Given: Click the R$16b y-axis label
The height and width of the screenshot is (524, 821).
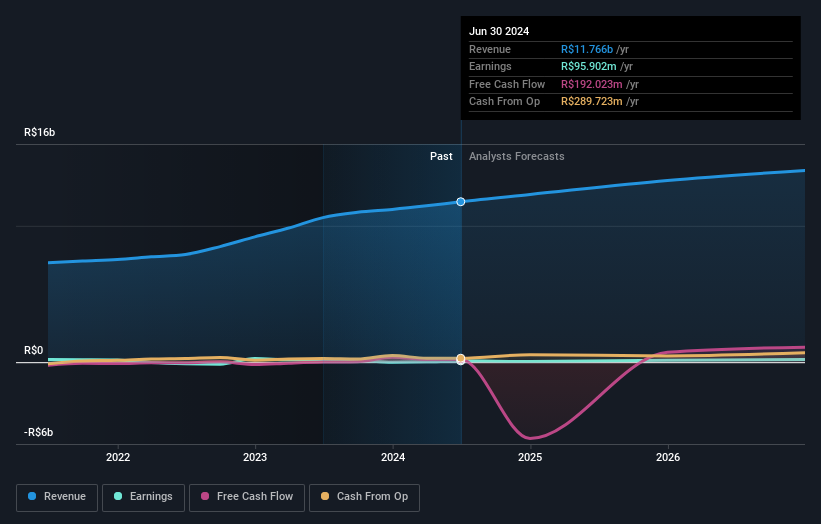Looking at the screenshot, I should [x=39, y=132].
